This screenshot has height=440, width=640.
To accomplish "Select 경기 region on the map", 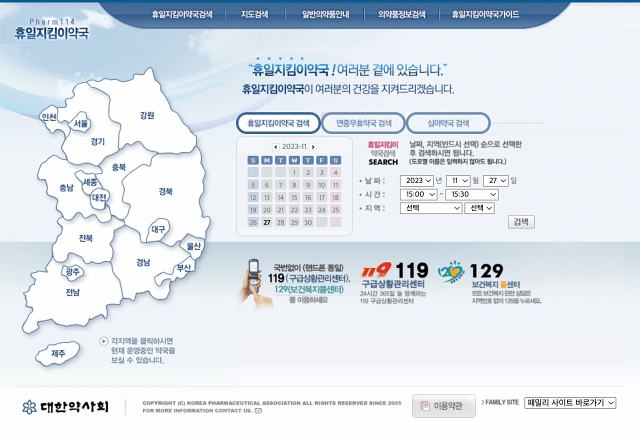I will [x=97, y=142].
